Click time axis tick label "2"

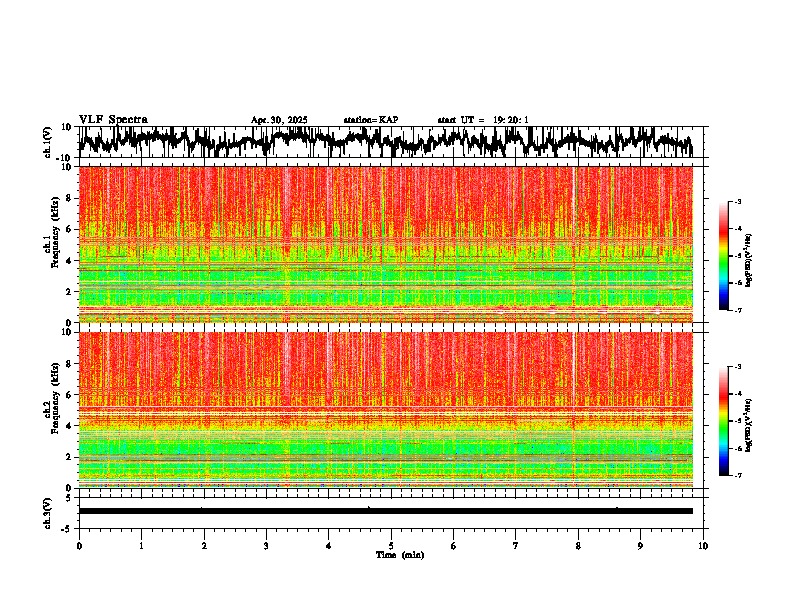(x=204, y=546)
